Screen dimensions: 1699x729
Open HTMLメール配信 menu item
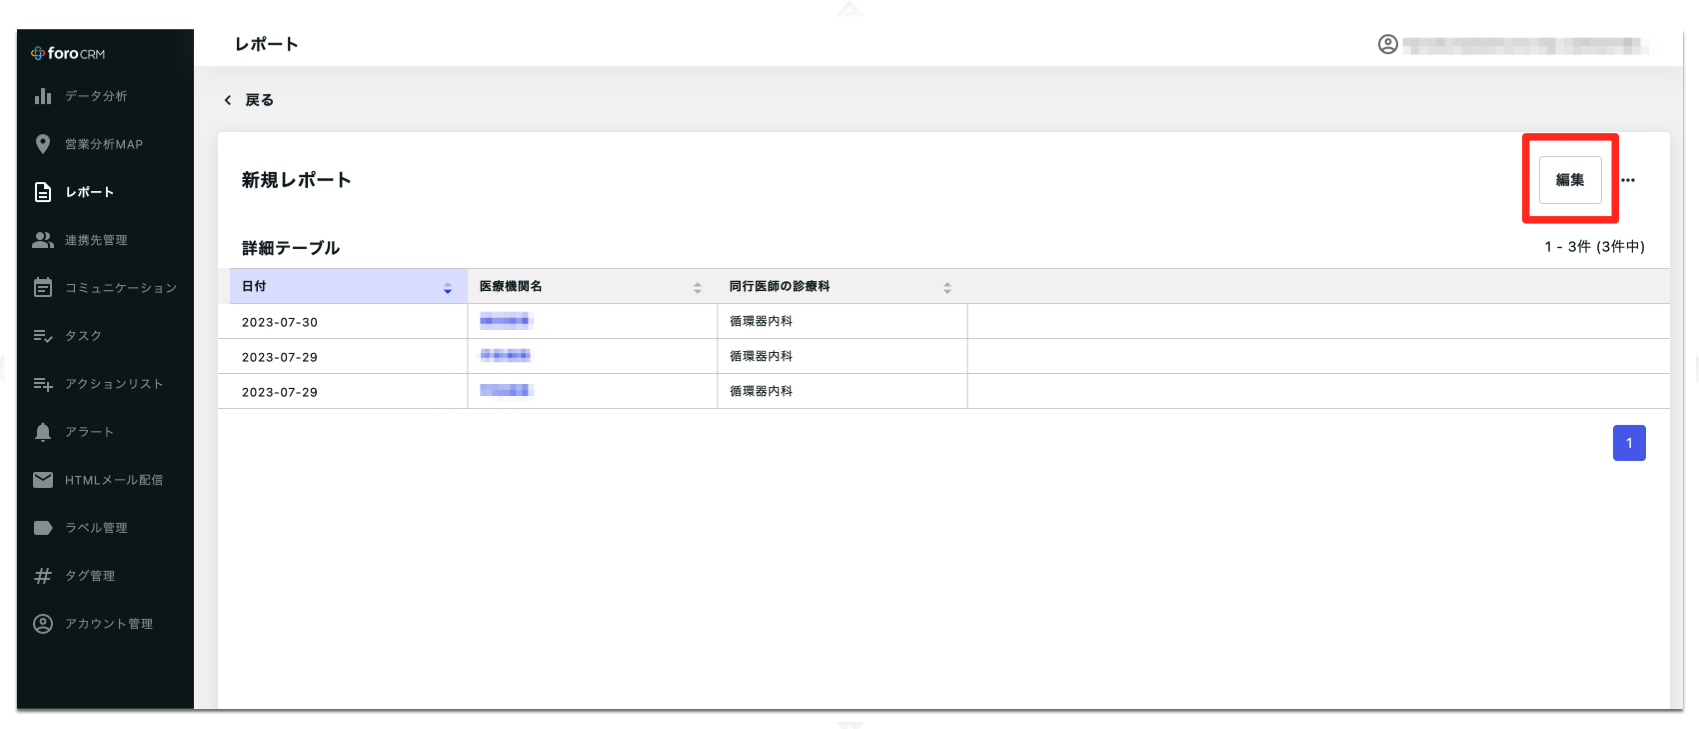pos(105,480)
